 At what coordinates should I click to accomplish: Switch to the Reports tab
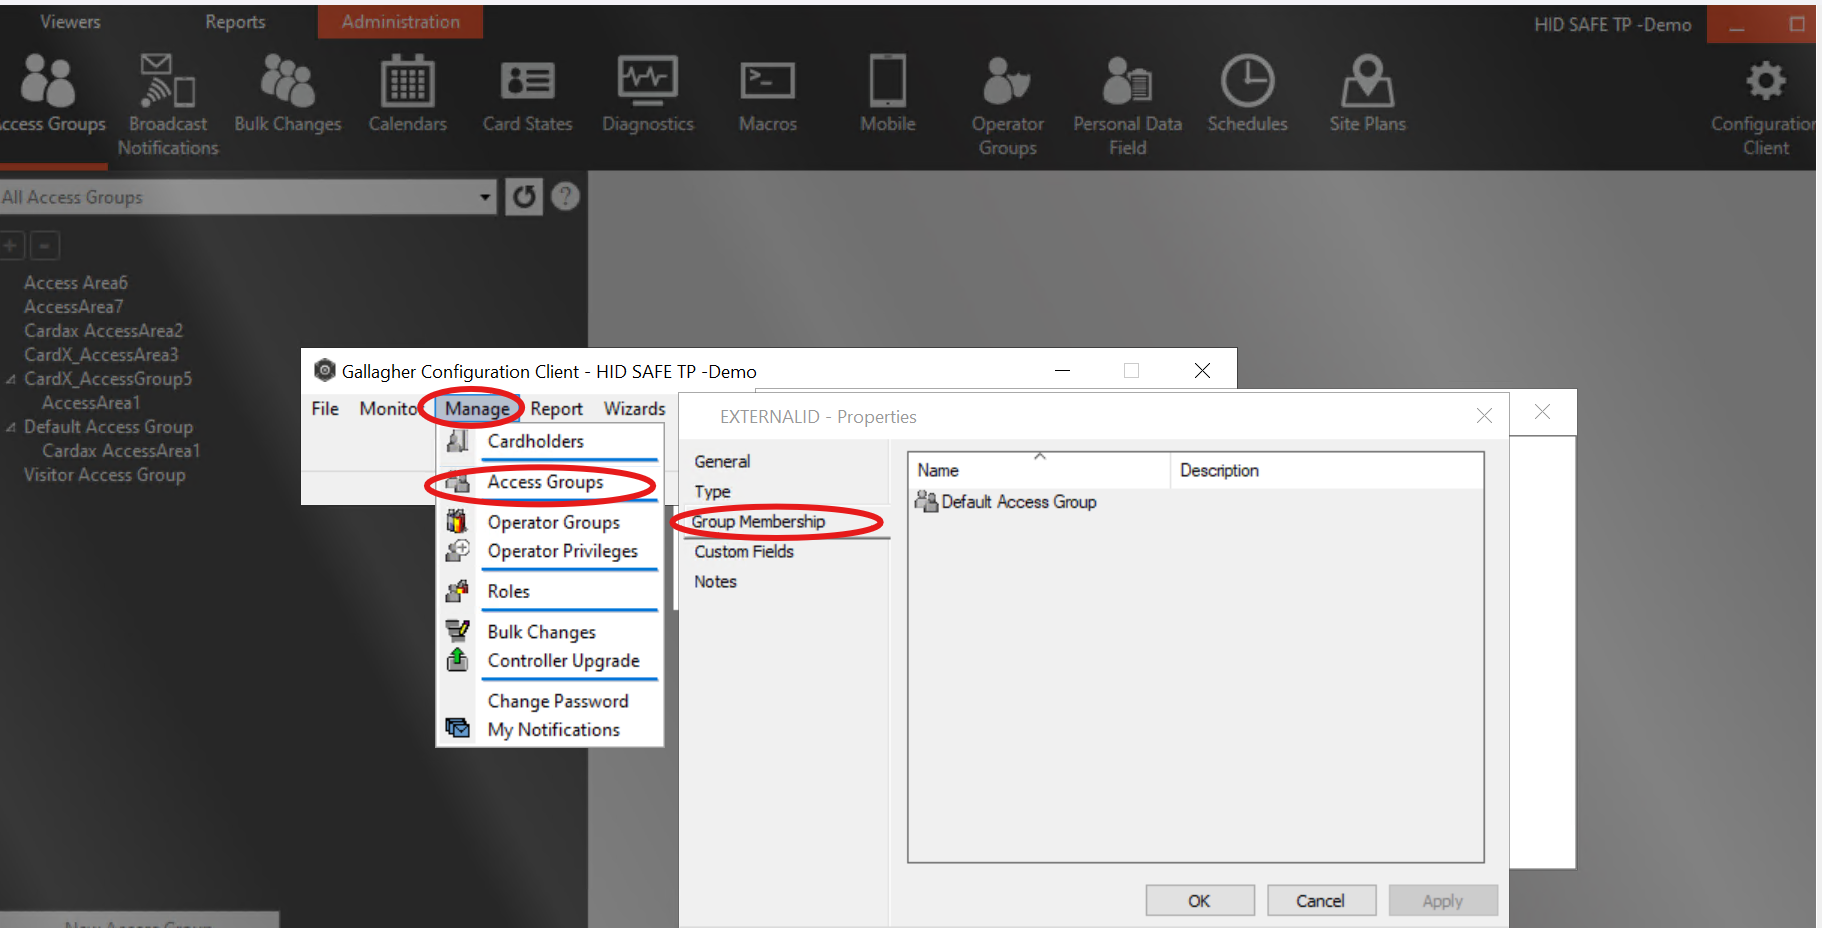[x=235, y=22]
